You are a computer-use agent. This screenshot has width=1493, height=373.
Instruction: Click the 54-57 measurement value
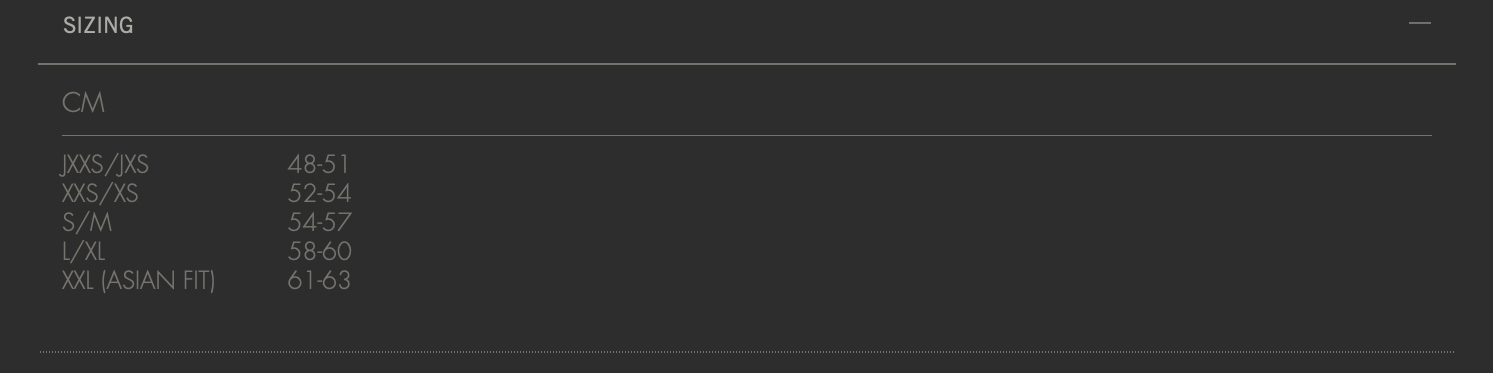tap(319, 222)
